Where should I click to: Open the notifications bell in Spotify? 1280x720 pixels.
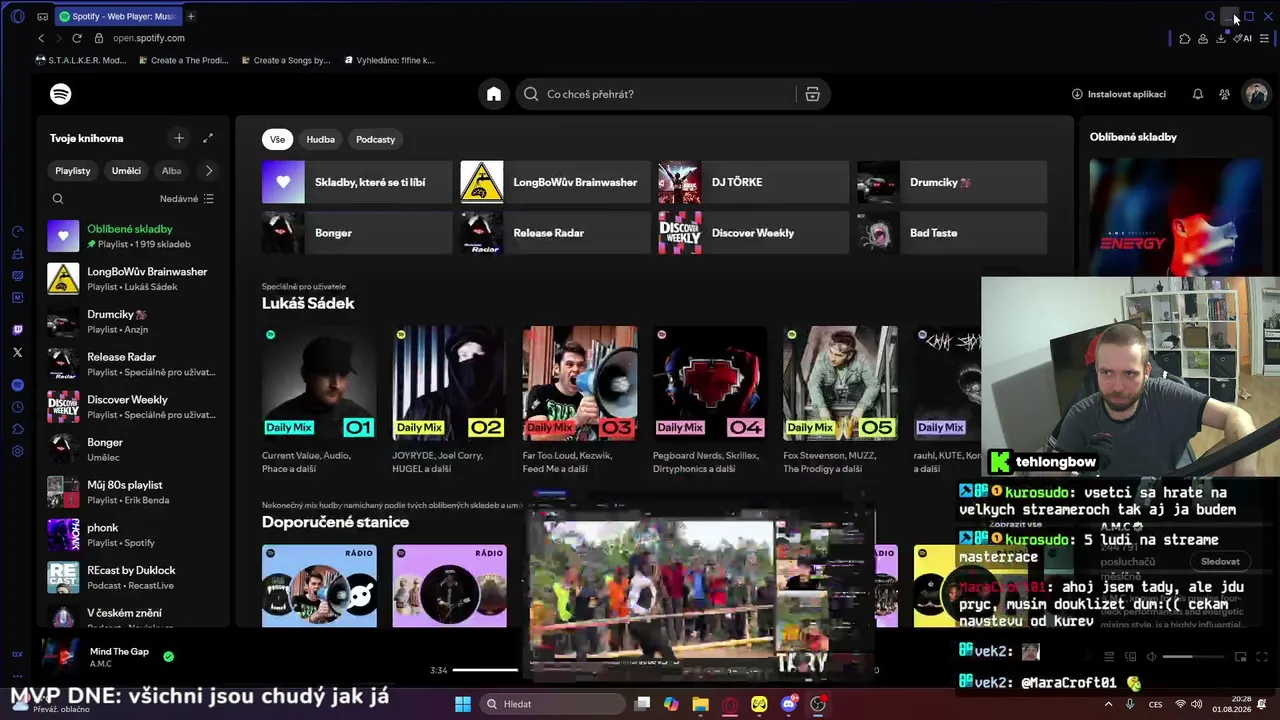point(1198,94)
